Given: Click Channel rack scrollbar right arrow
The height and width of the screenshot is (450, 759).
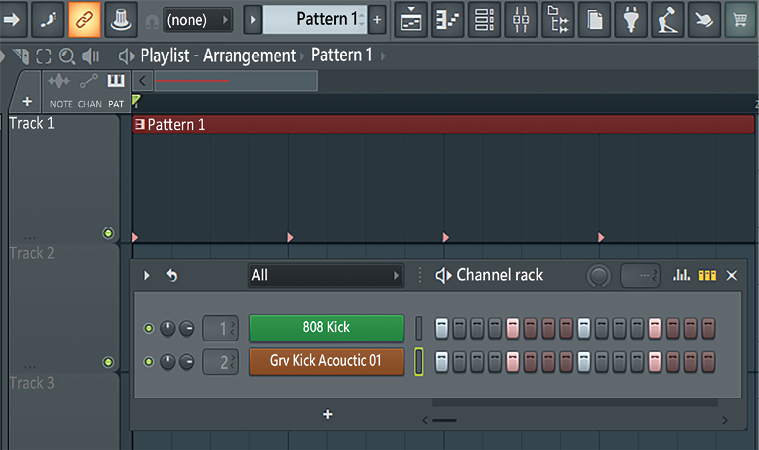Looking at the screenshot, I should point(725,420).
